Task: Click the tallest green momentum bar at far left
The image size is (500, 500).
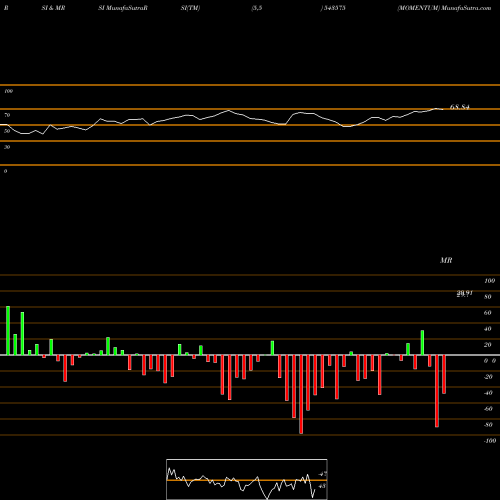Action: tap(8, 330)
